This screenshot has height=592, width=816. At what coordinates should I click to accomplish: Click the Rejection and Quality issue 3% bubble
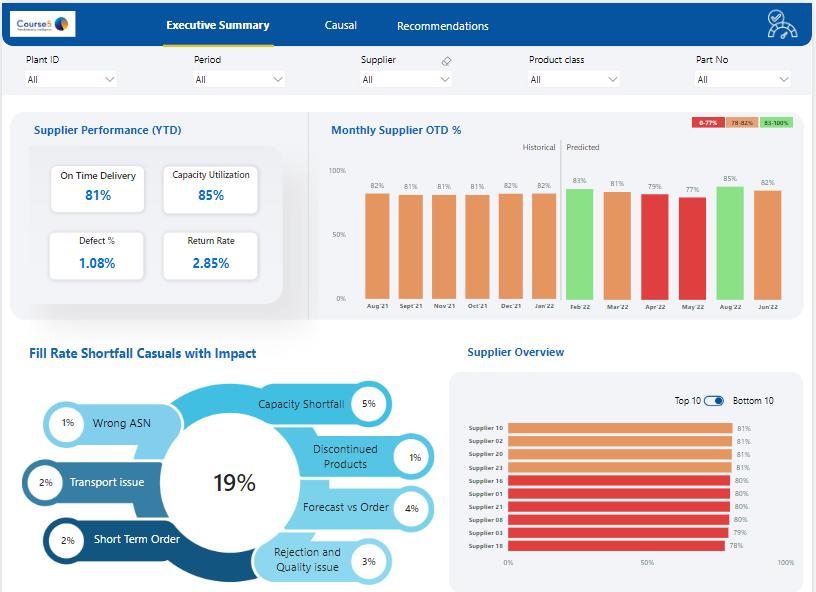coord(368,561)
